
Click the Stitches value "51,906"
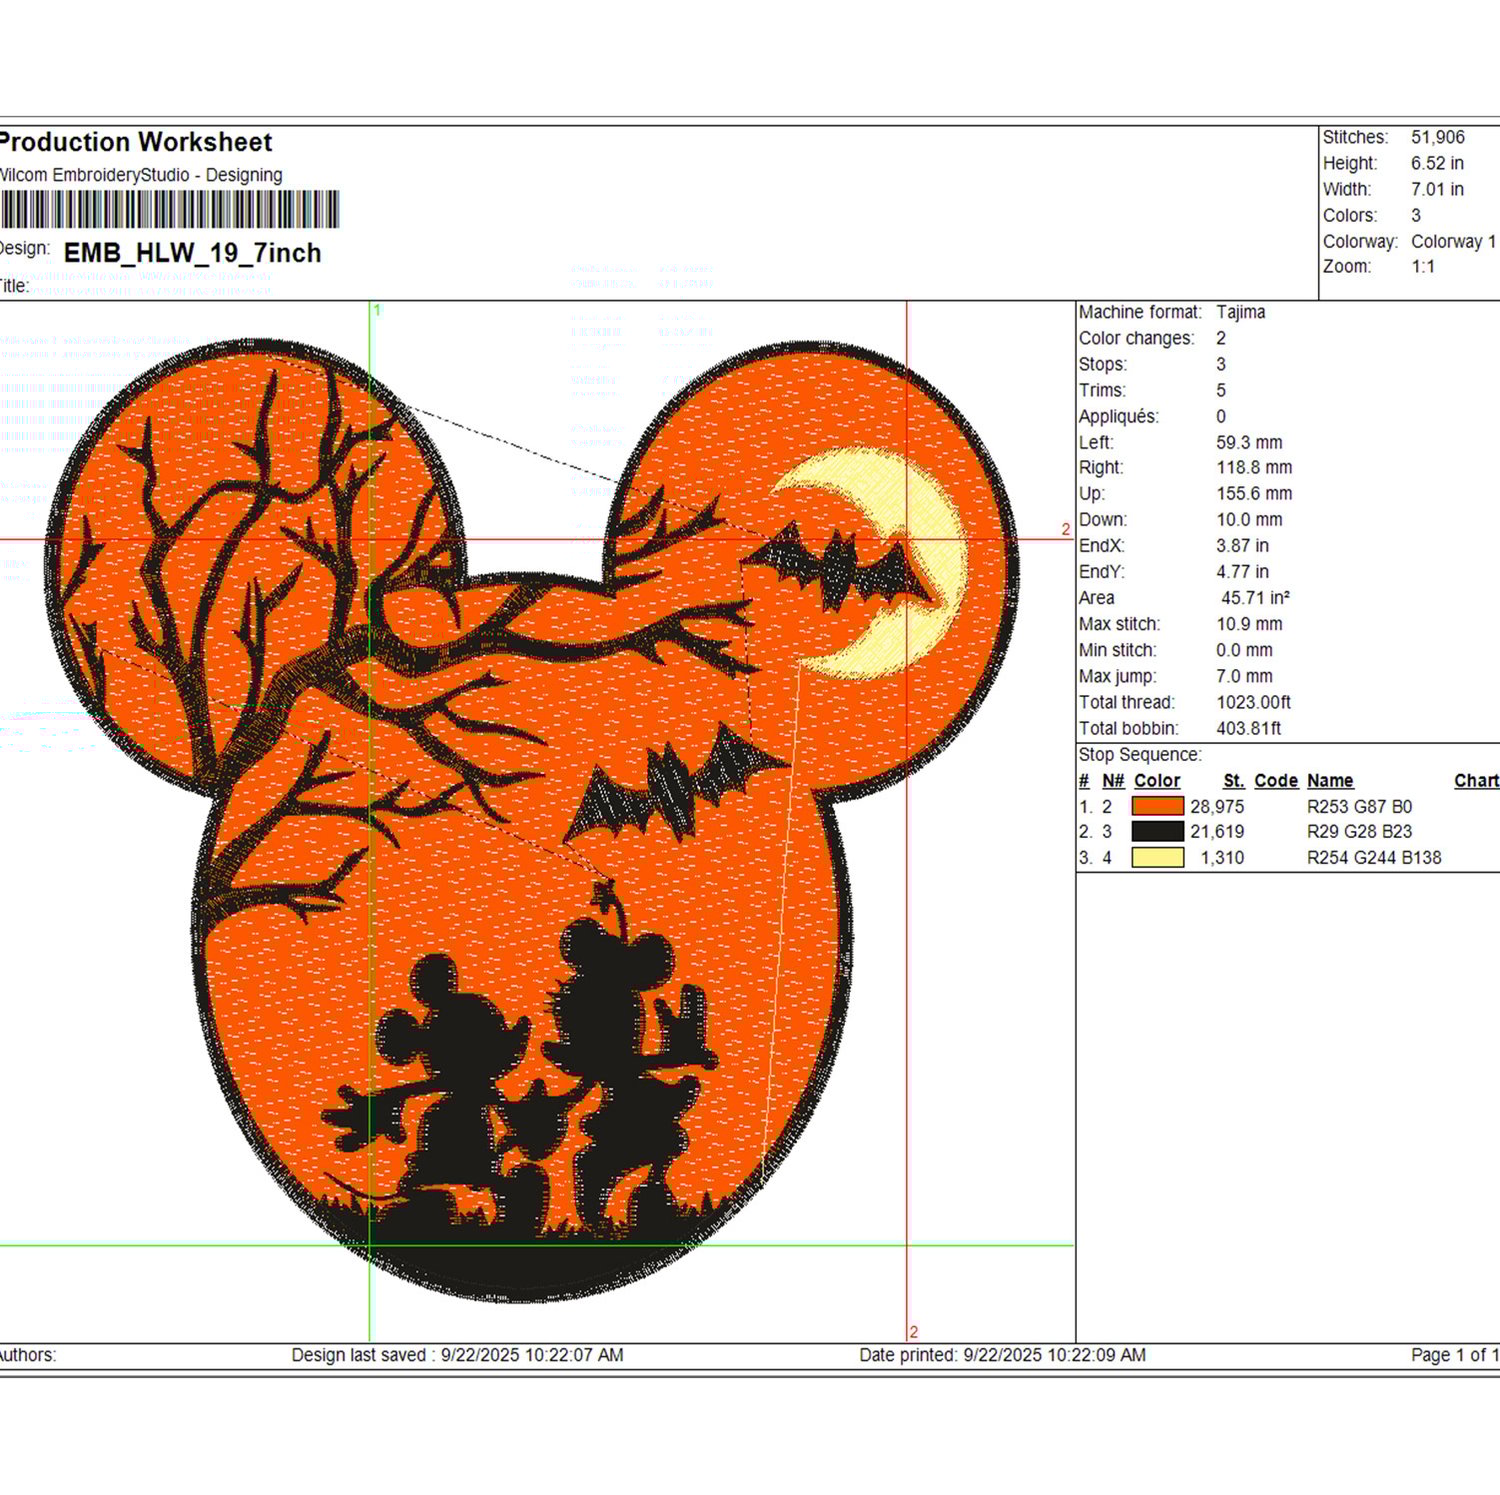click(1438, 137)
